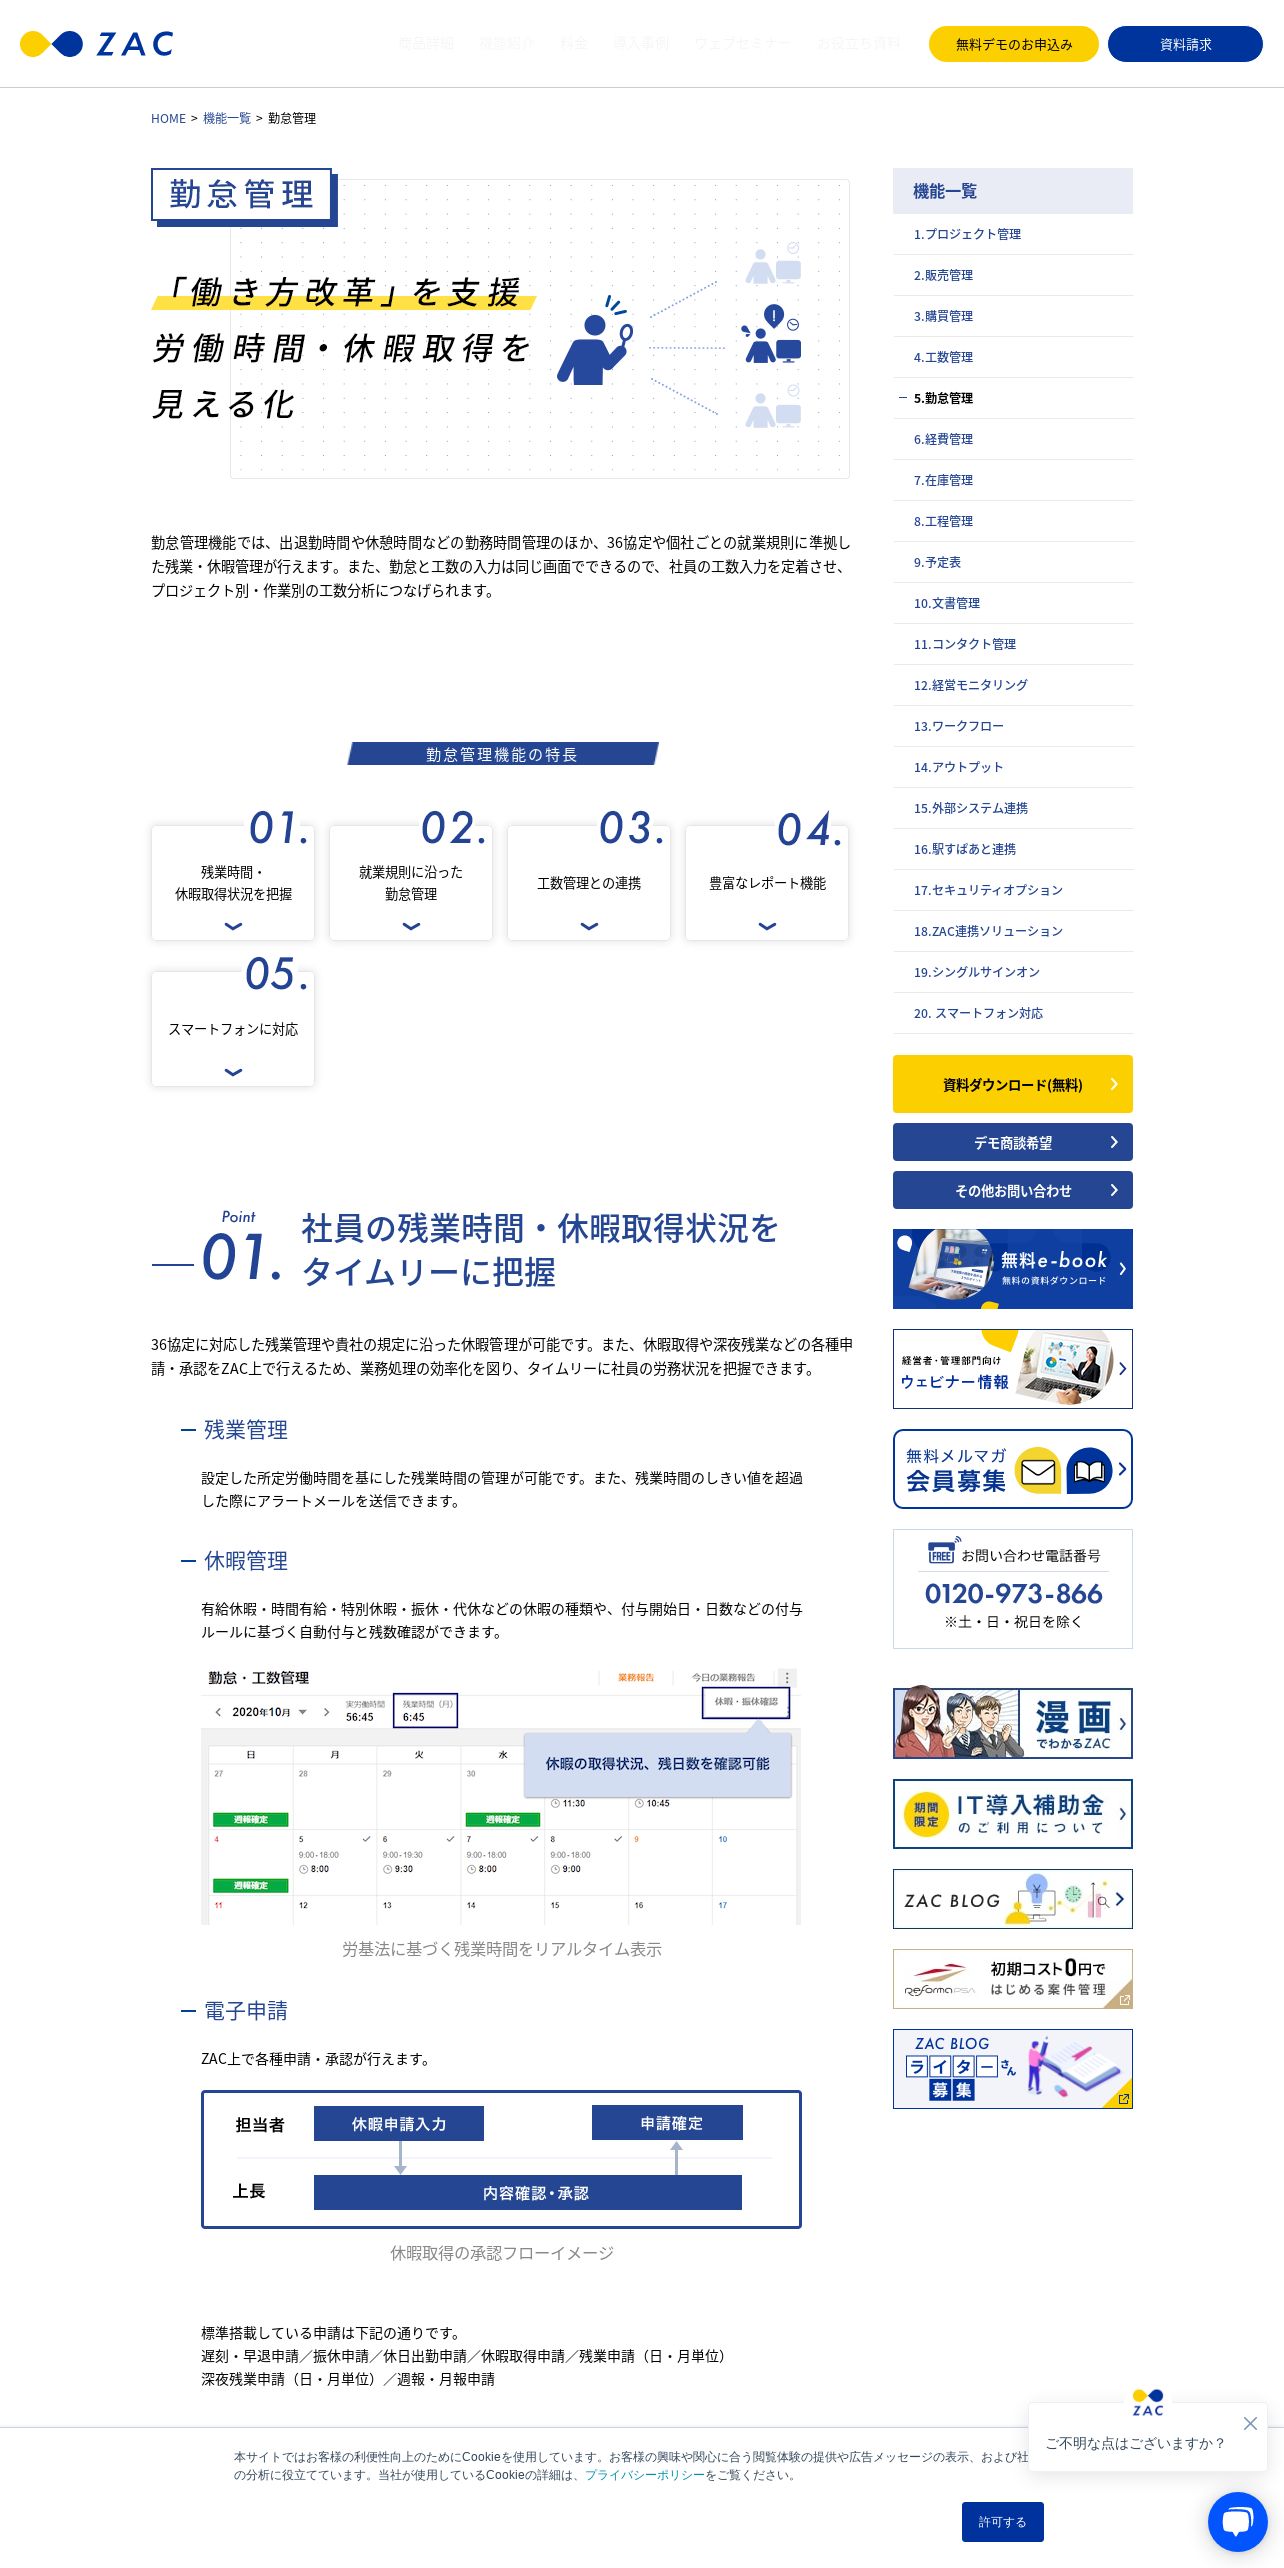Open the chat widget bubble icon
1284x2568 pixels.
point(1237,2521)
